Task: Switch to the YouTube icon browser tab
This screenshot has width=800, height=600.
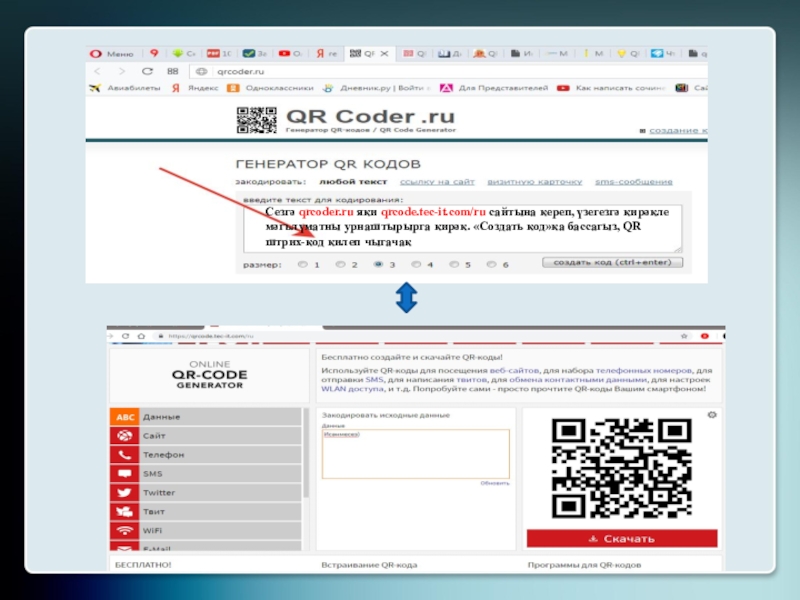Action: pyautogui.click(x=290, y=53)
